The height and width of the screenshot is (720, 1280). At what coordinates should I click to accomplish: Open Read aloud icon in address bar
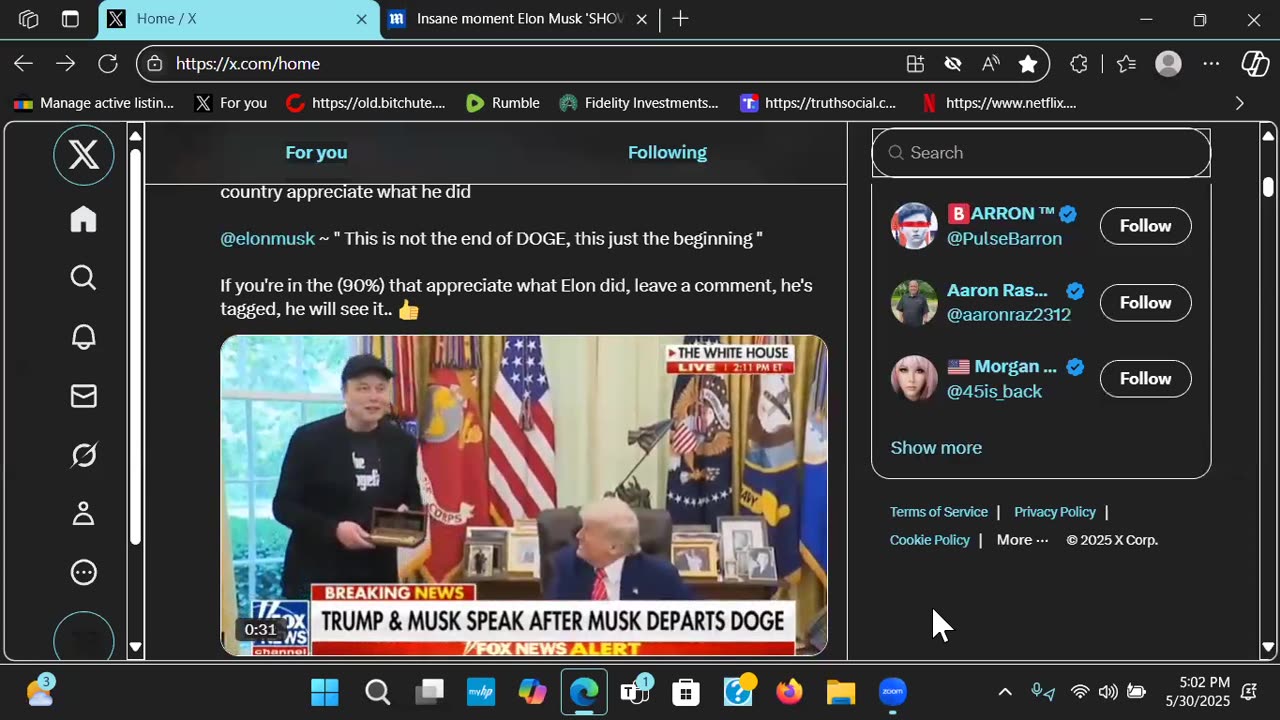coord(990,64)
